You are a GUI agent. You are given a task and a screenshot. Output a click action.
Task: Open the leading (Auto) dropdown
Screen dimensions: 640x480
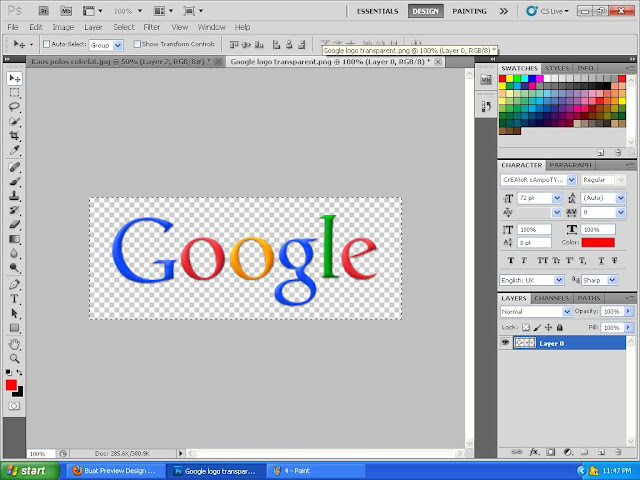click(621, 198)
